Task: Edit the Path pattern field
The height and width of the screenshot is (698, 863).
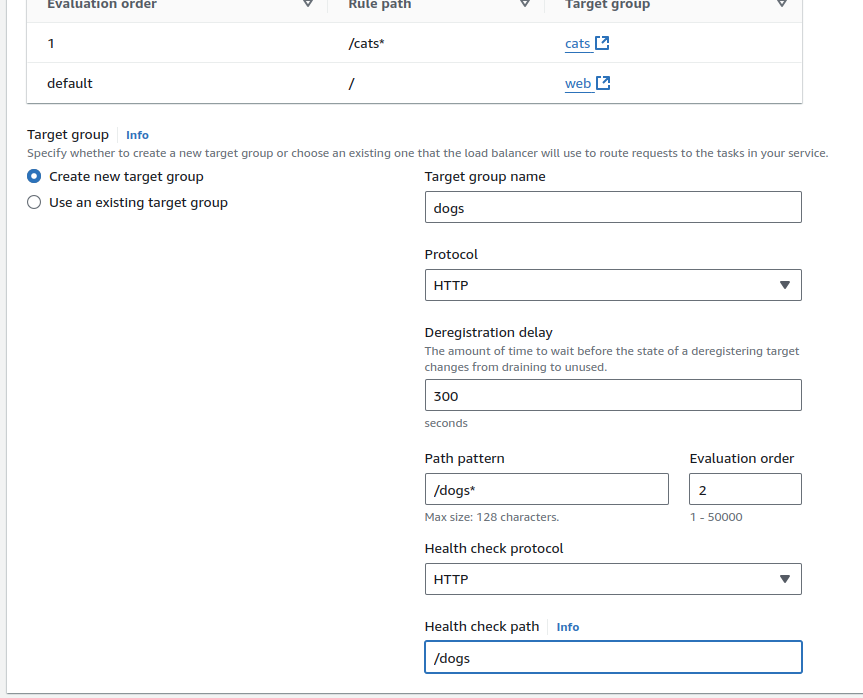Action: (546, 489)
